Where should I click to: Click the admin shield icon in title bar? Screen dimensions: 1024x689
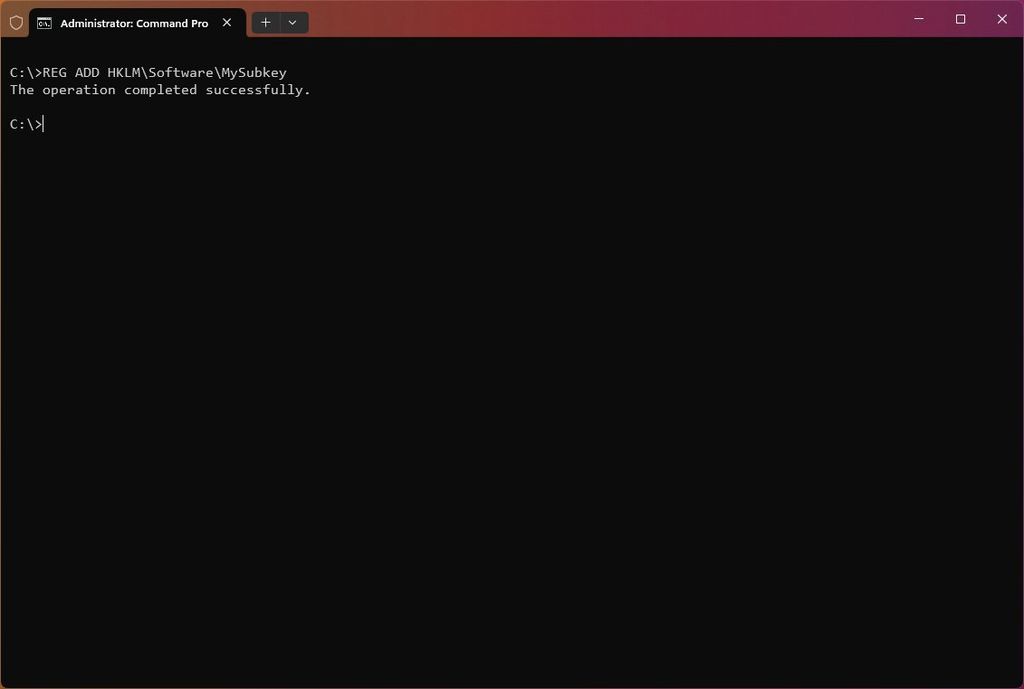pyautogui.click(x=16, y=22)
